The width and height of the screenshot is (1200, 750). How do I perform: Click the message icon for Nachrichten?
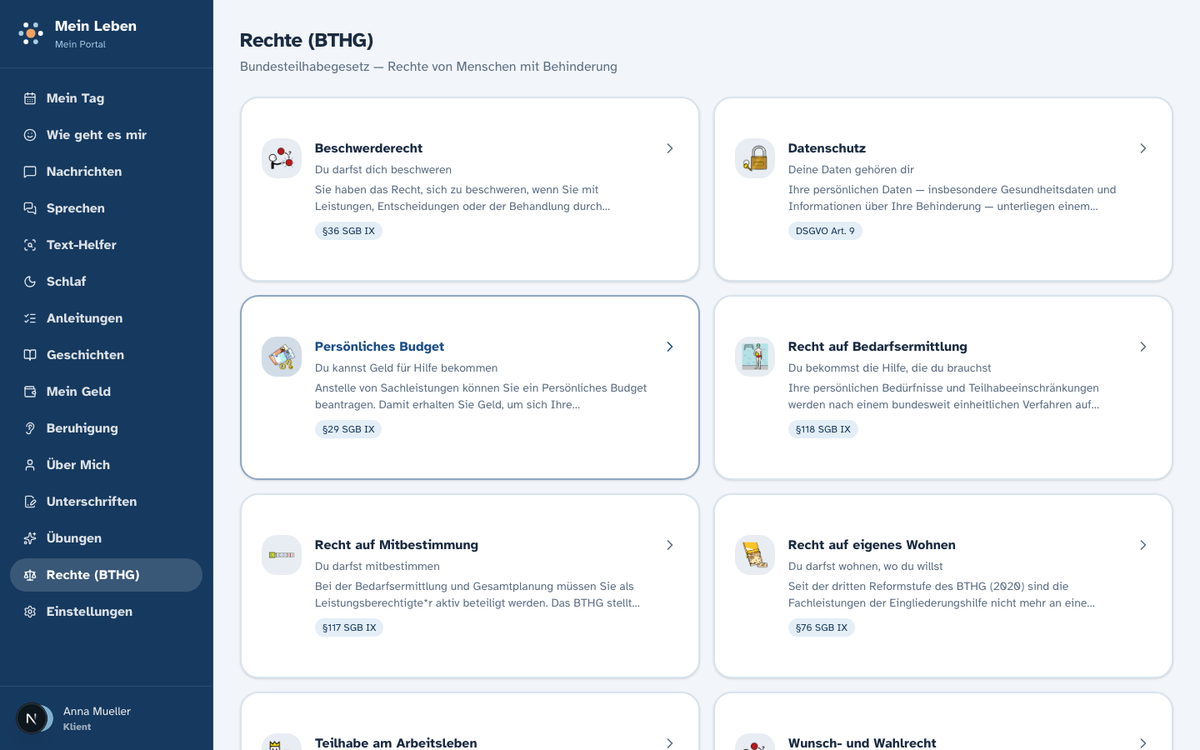tap(30, 172)
